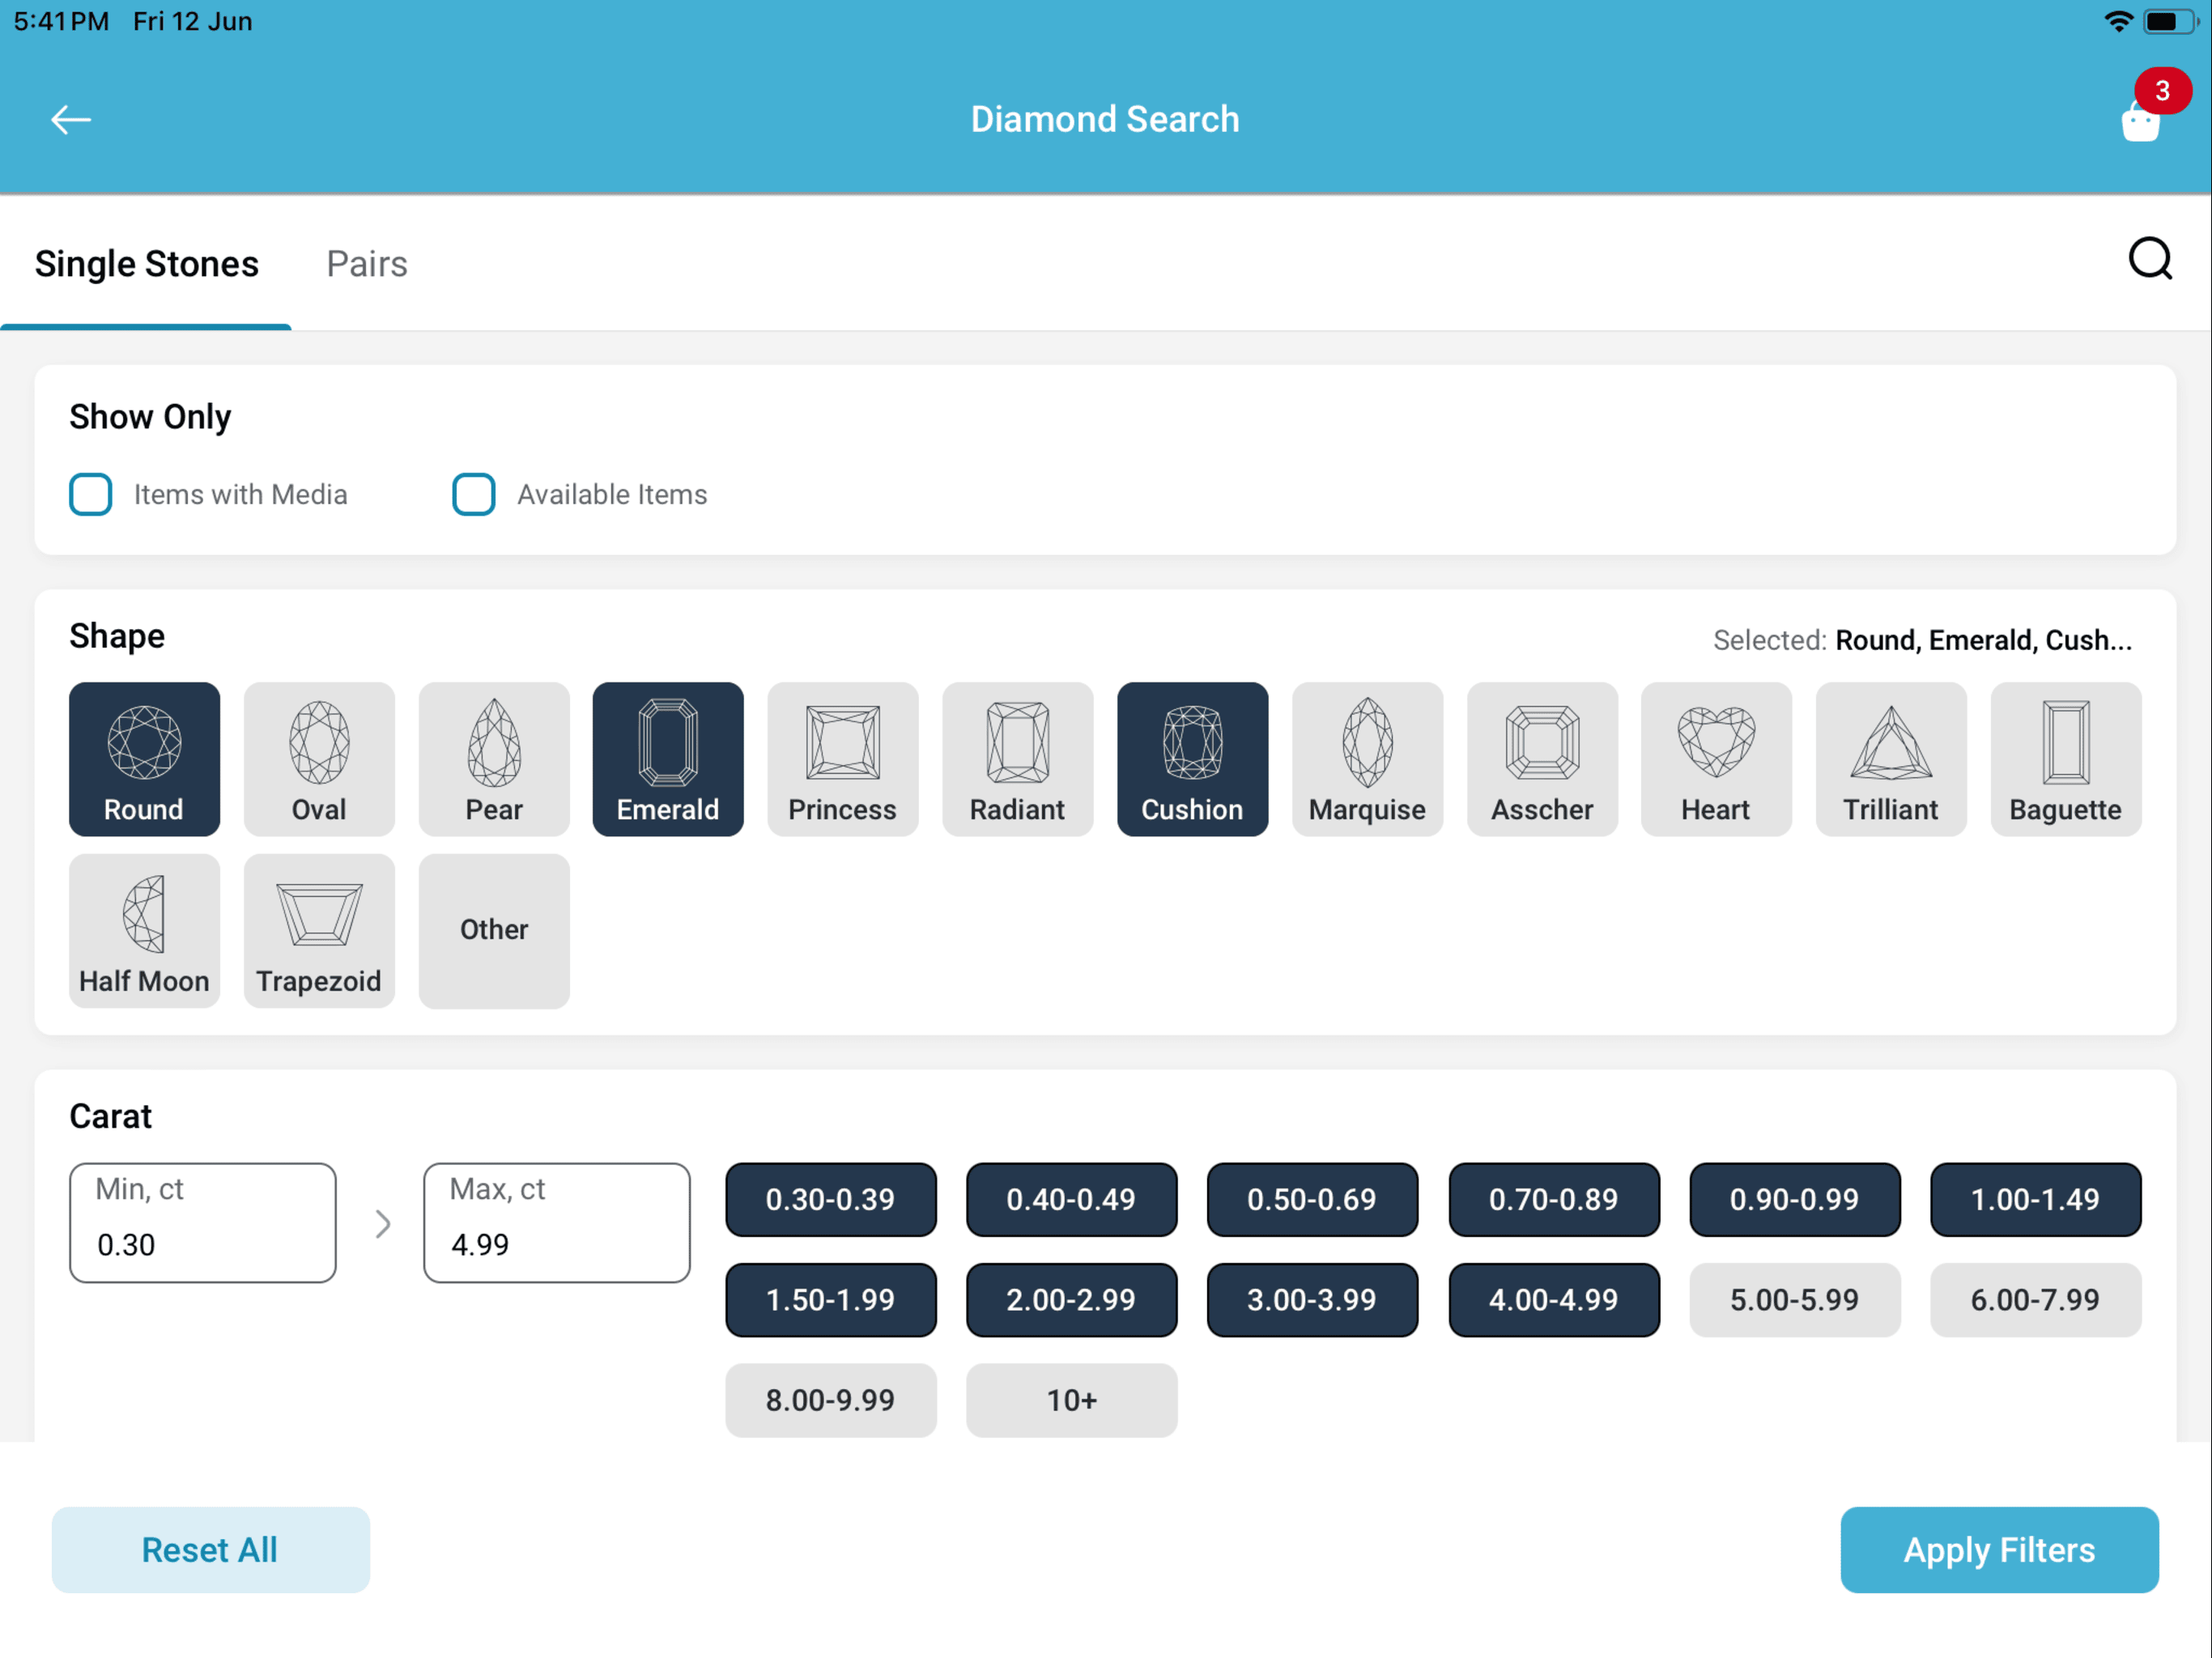The image size is (2212, 1658).
Task: Enable the 8.00-9.99 carat range
Action: coord(831,1400)
